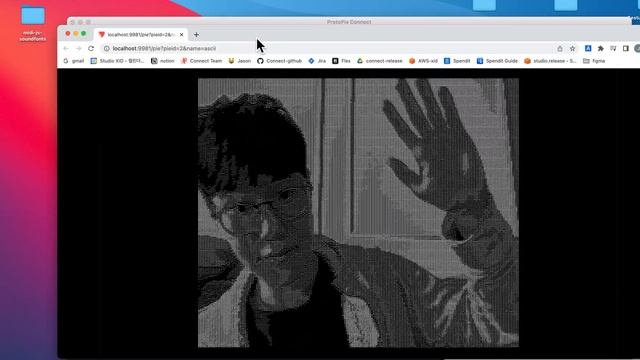Image resolution: width=640 pixels, height=360 pixels.
Task: Bookmark this page with the star
Action: click(572, 49)
